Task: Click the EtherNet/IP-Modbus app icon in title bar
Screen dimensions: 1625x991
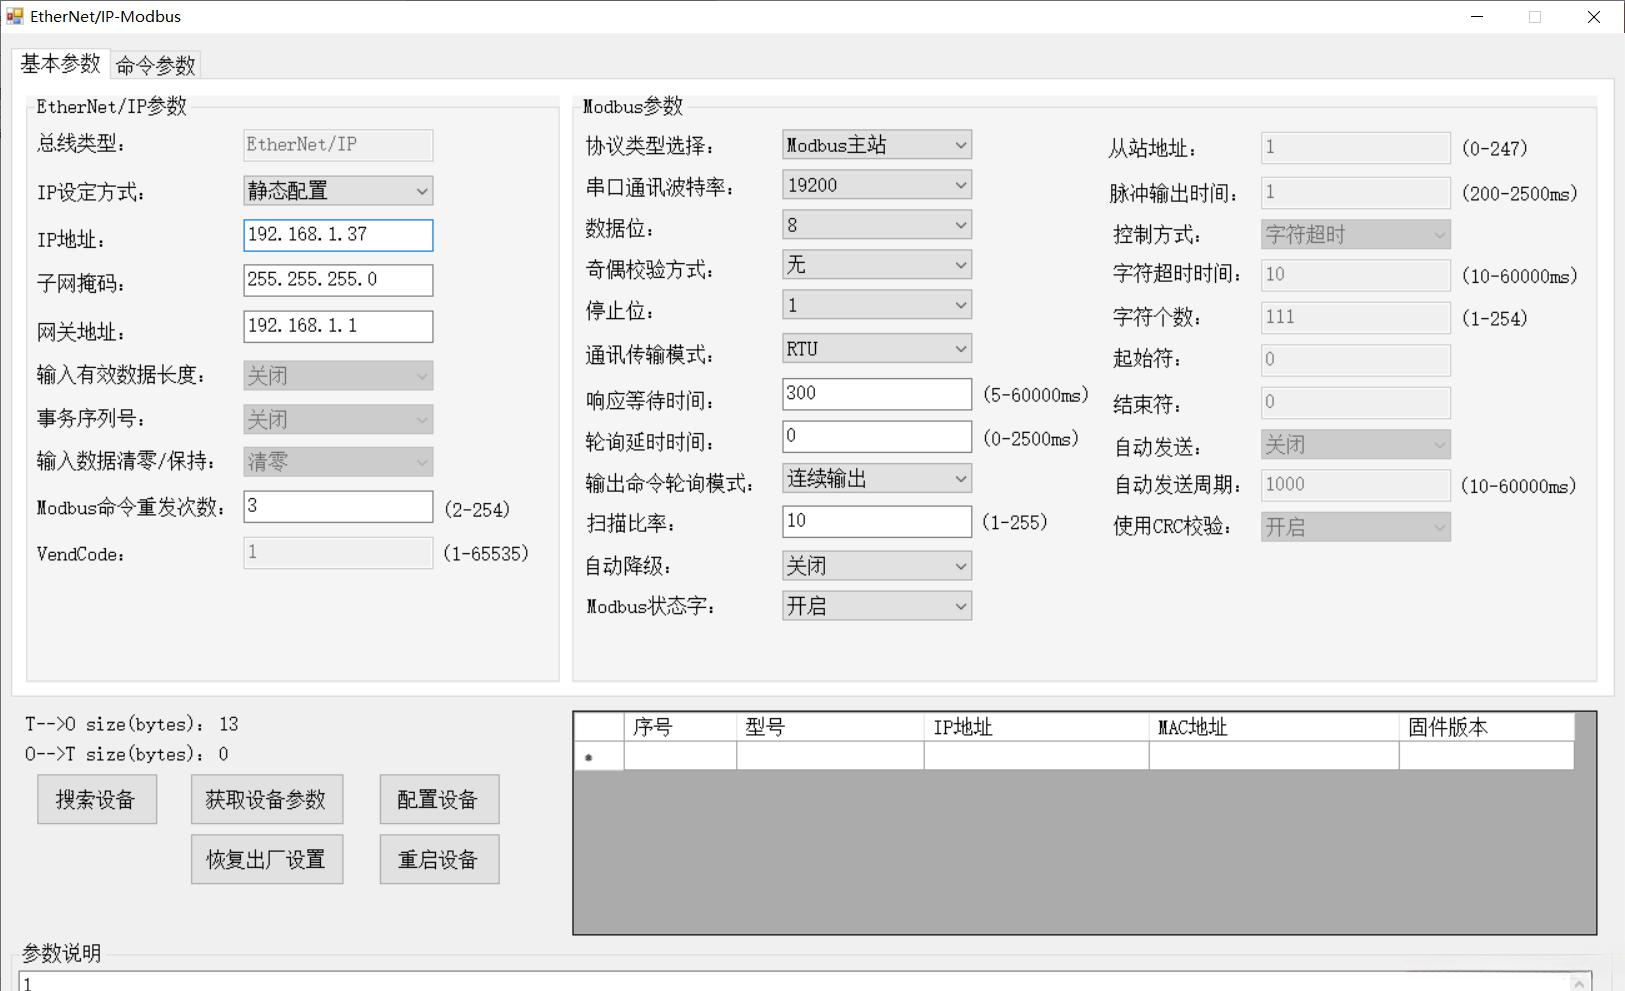Action: point(14,16)
